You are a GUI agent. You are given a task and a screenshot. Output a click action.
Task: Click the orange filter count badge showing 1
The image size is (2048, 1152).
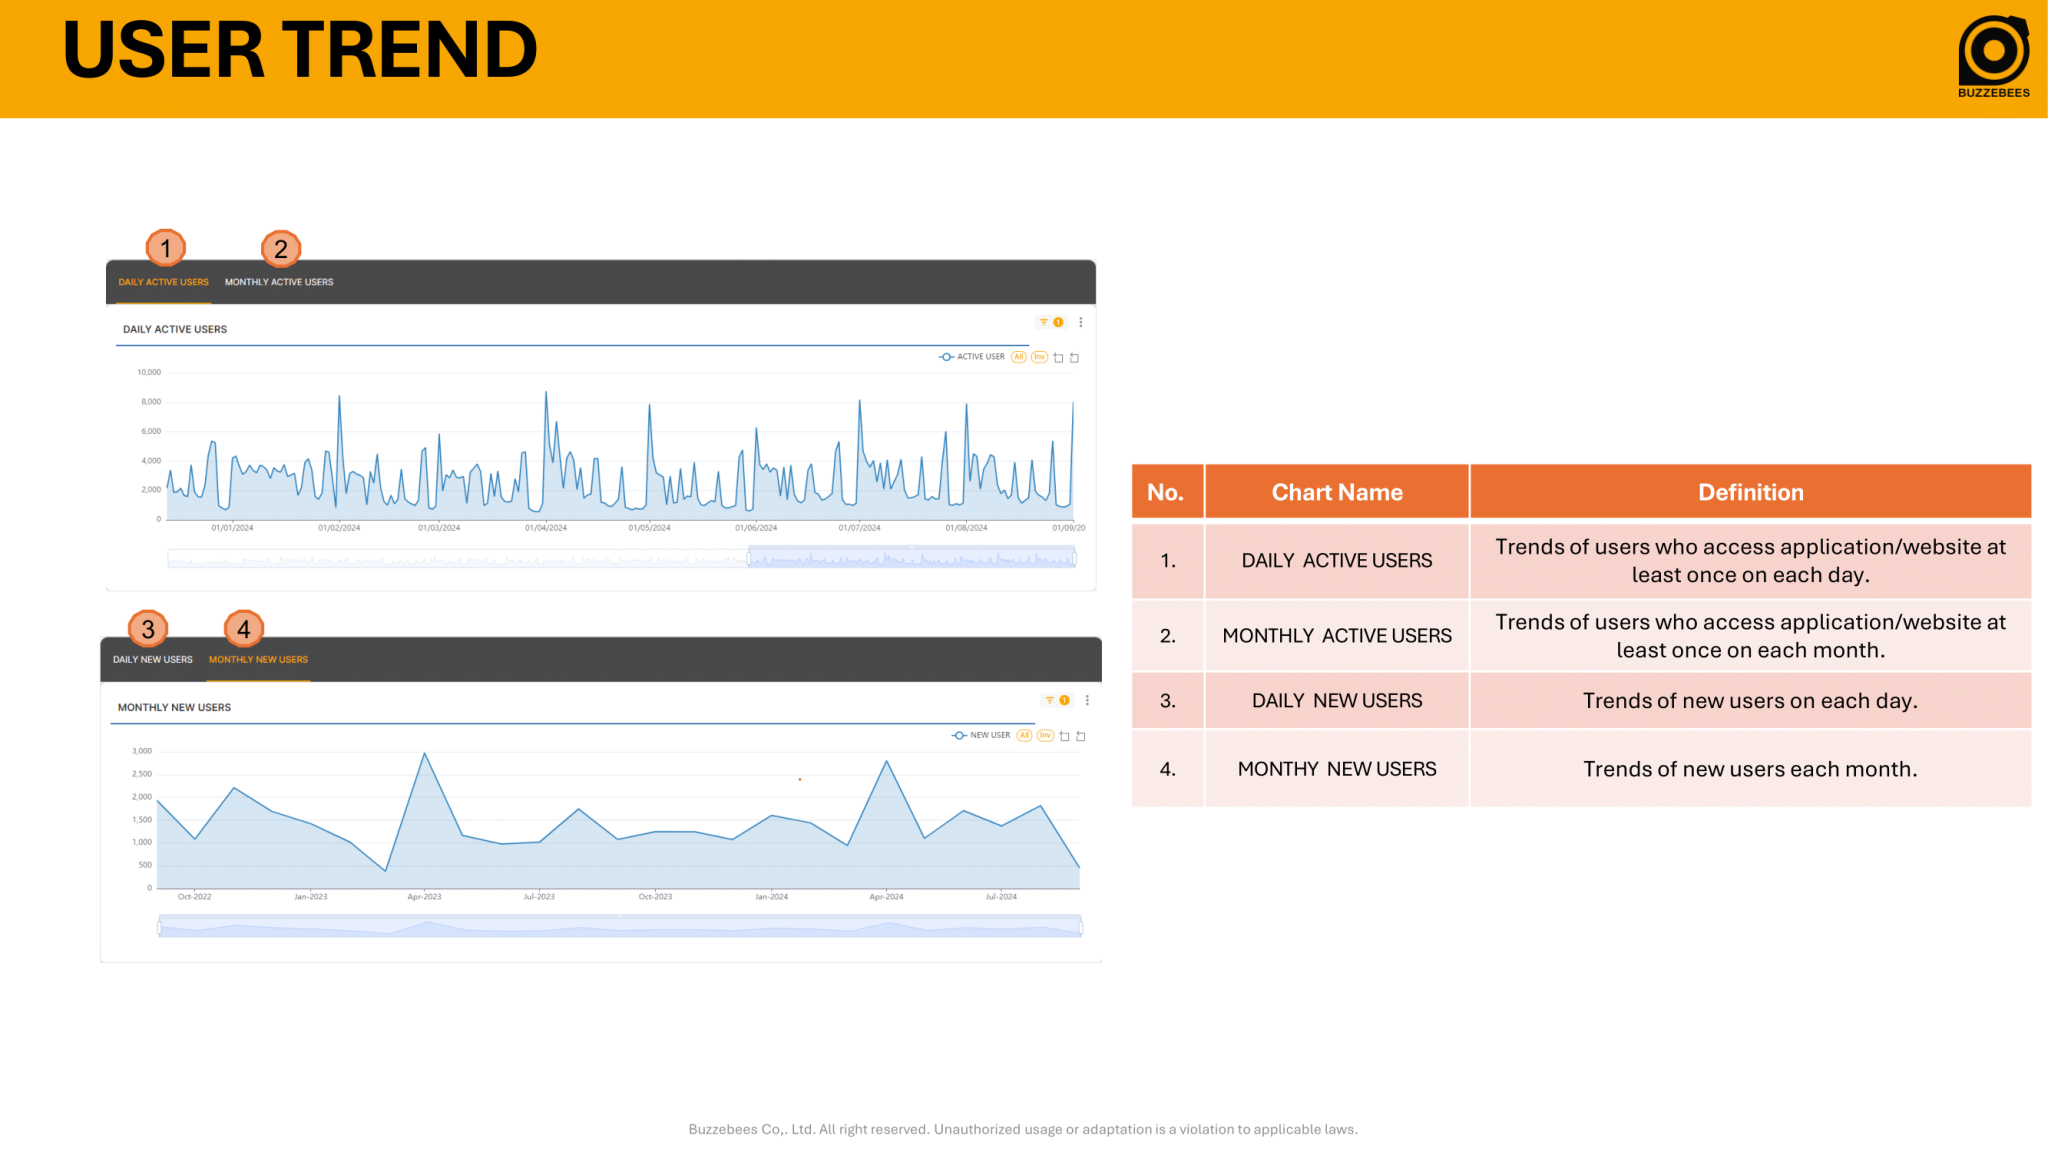1058,322
